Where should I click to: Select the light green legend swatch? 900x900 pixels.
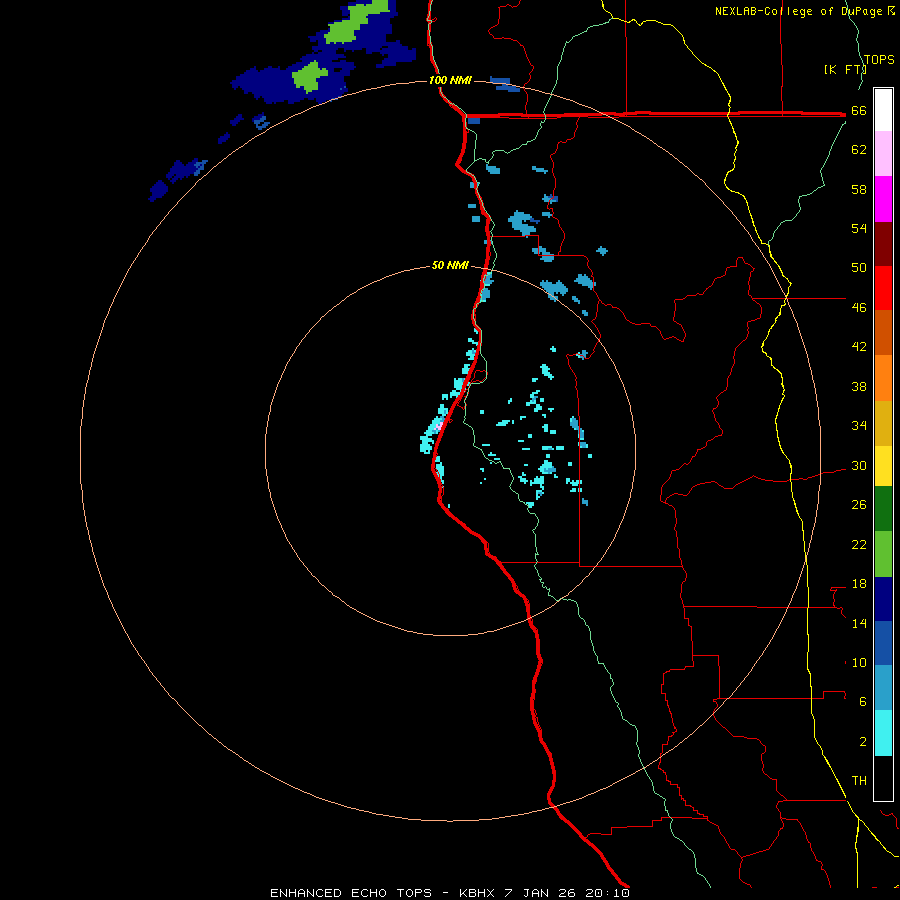883,554
